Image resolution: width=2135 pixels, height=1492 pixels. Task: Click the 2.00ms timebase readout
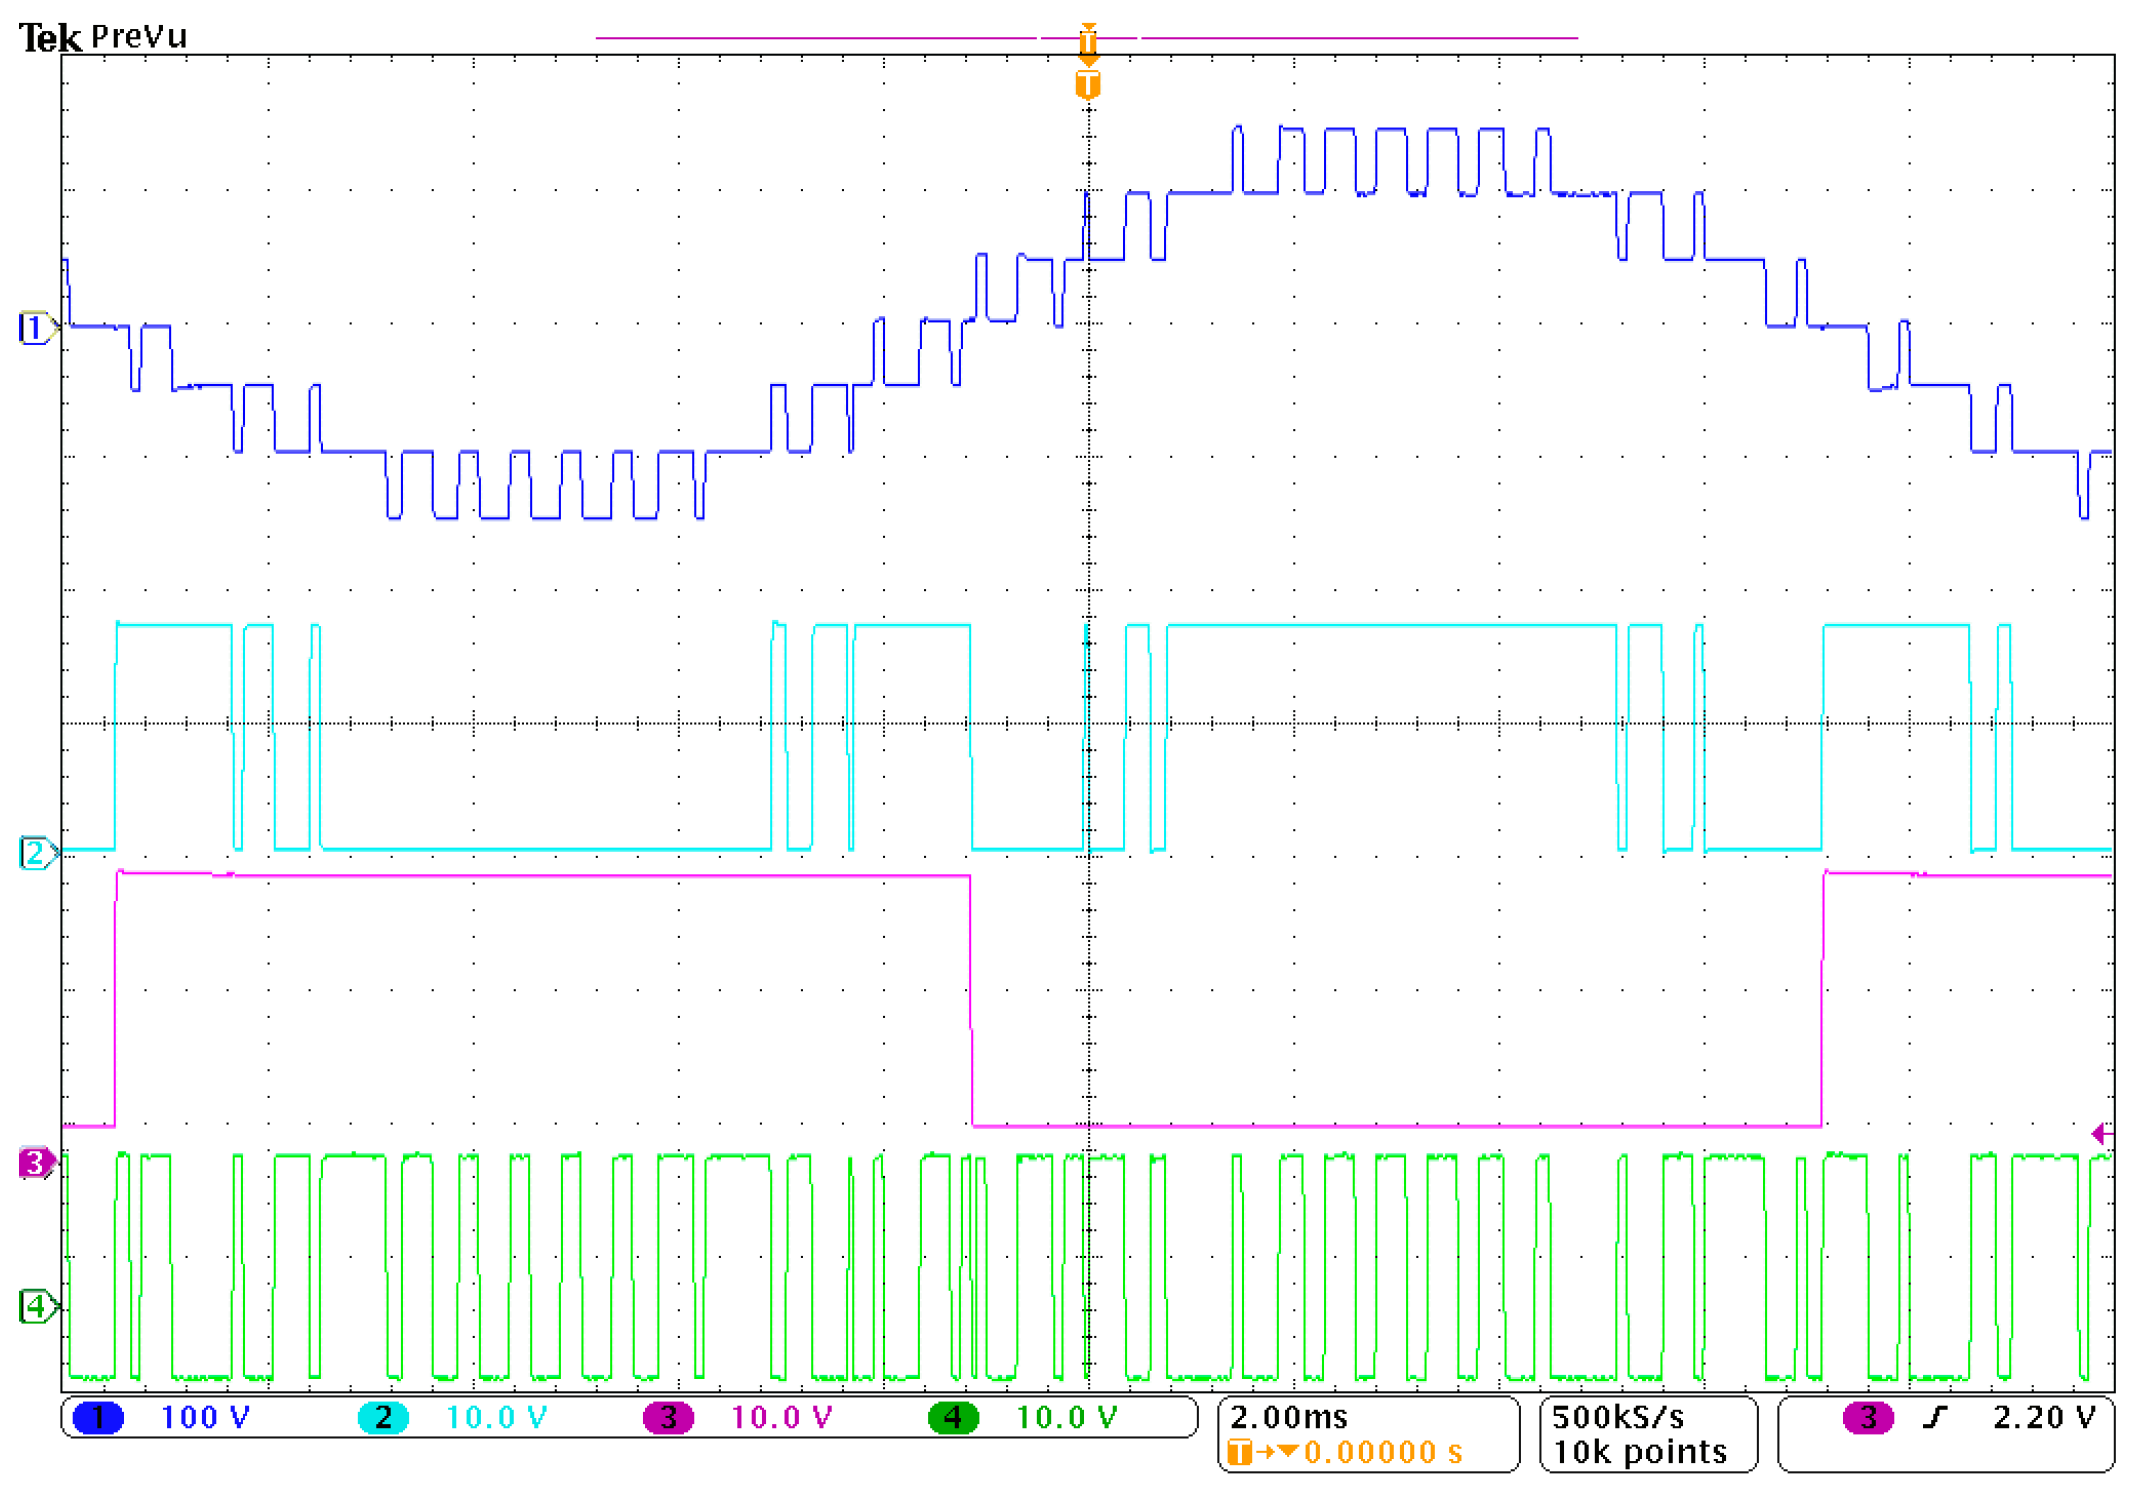coord(1288,1417)
